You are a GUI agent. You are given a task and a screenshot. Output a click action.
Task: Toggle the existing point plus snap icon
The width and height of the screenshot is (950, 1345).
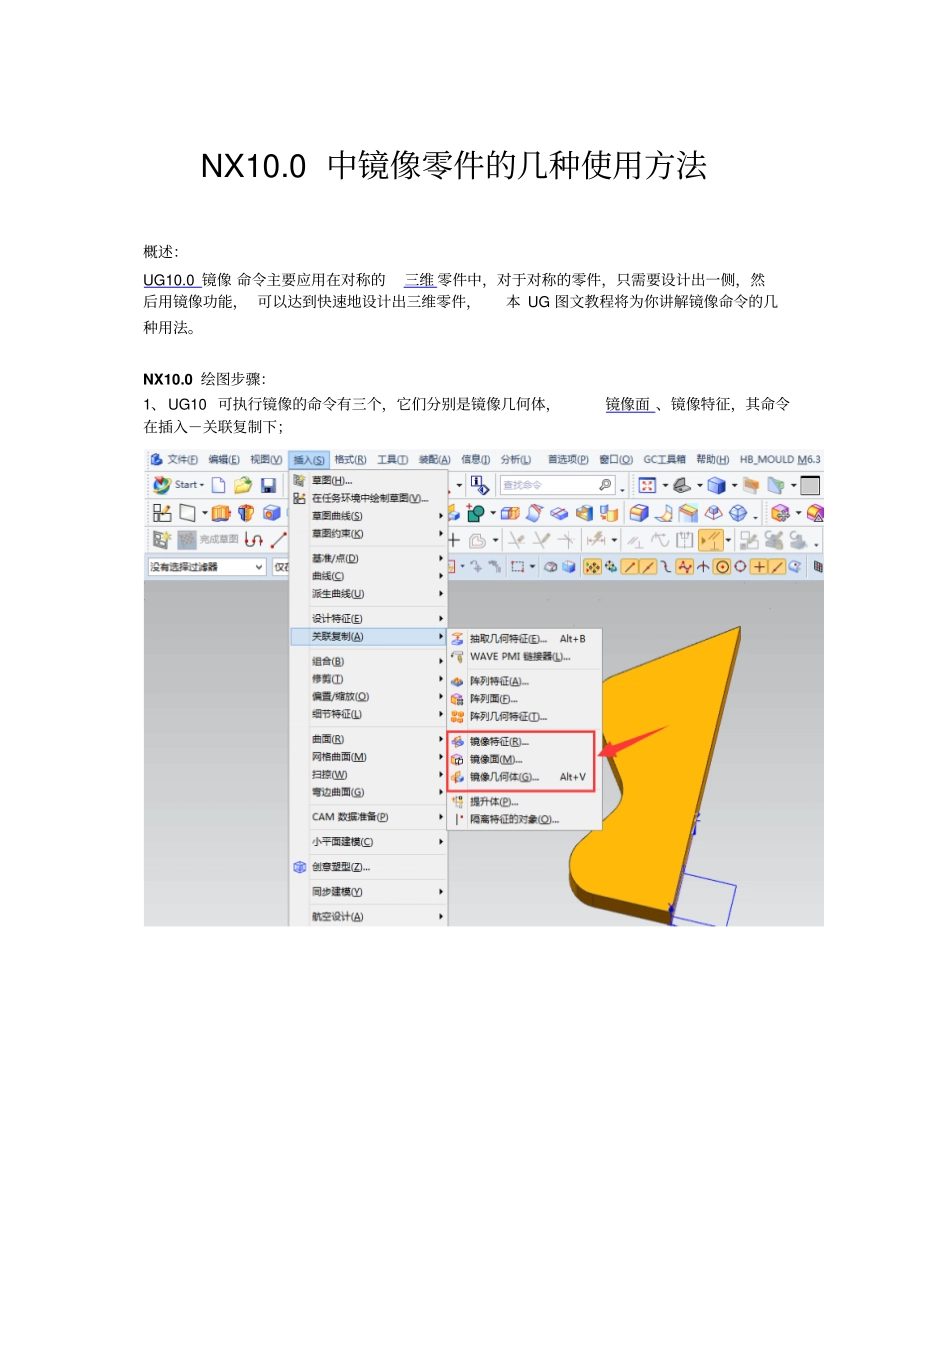760,566
